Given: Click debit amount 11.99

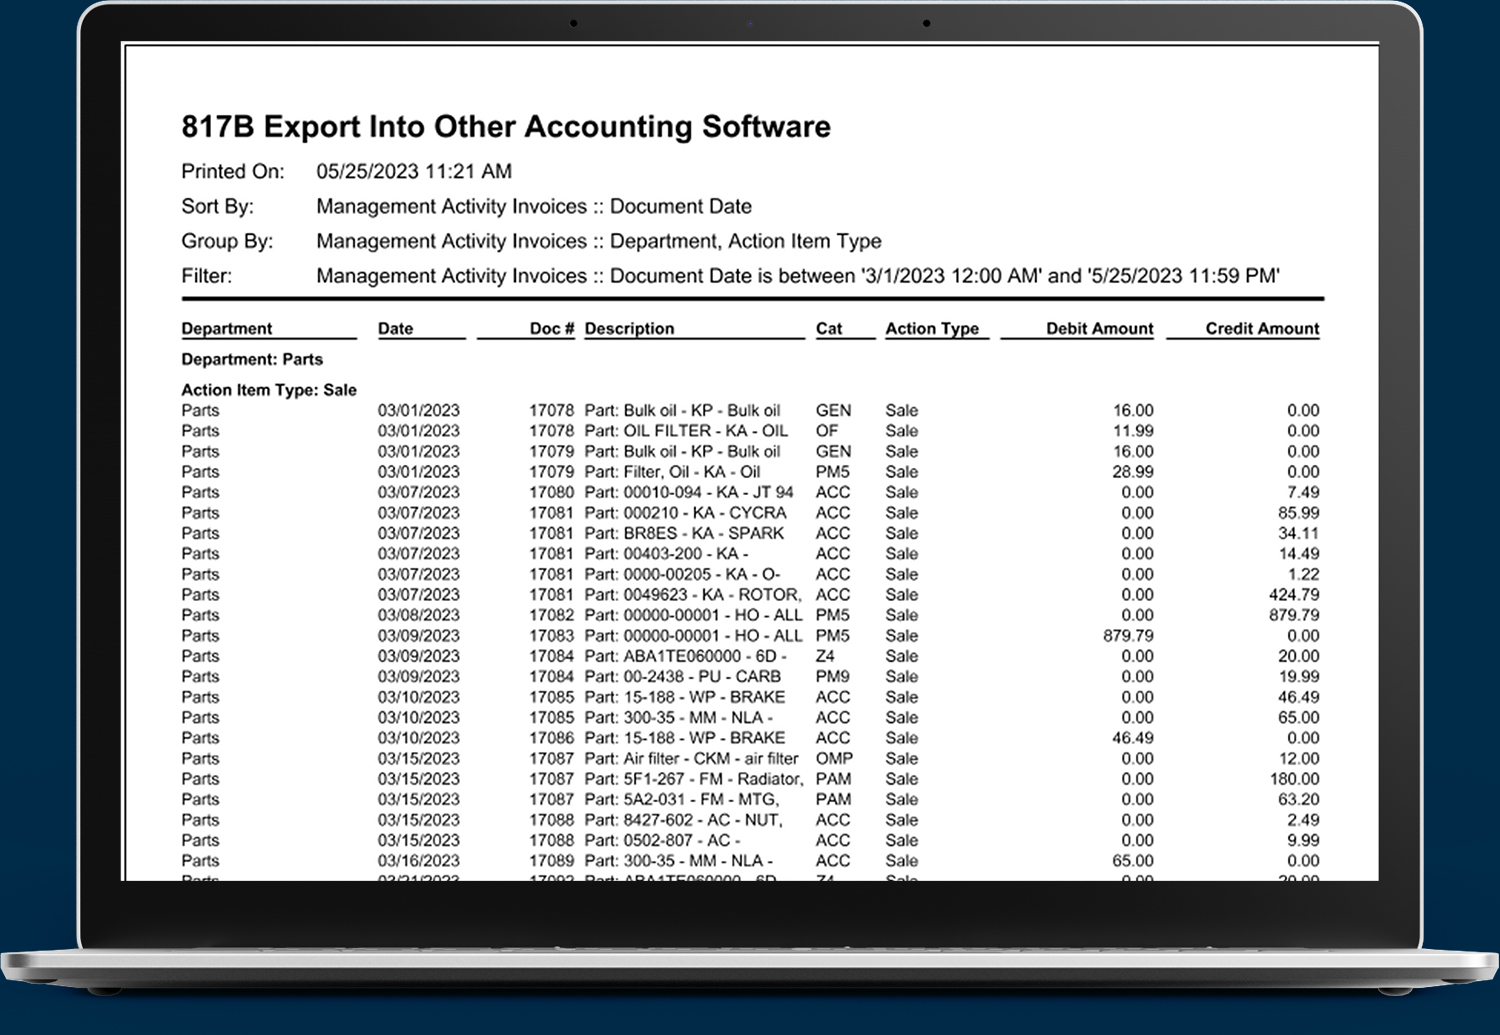Looking at the screenshot, I should tap(1133, 431).
